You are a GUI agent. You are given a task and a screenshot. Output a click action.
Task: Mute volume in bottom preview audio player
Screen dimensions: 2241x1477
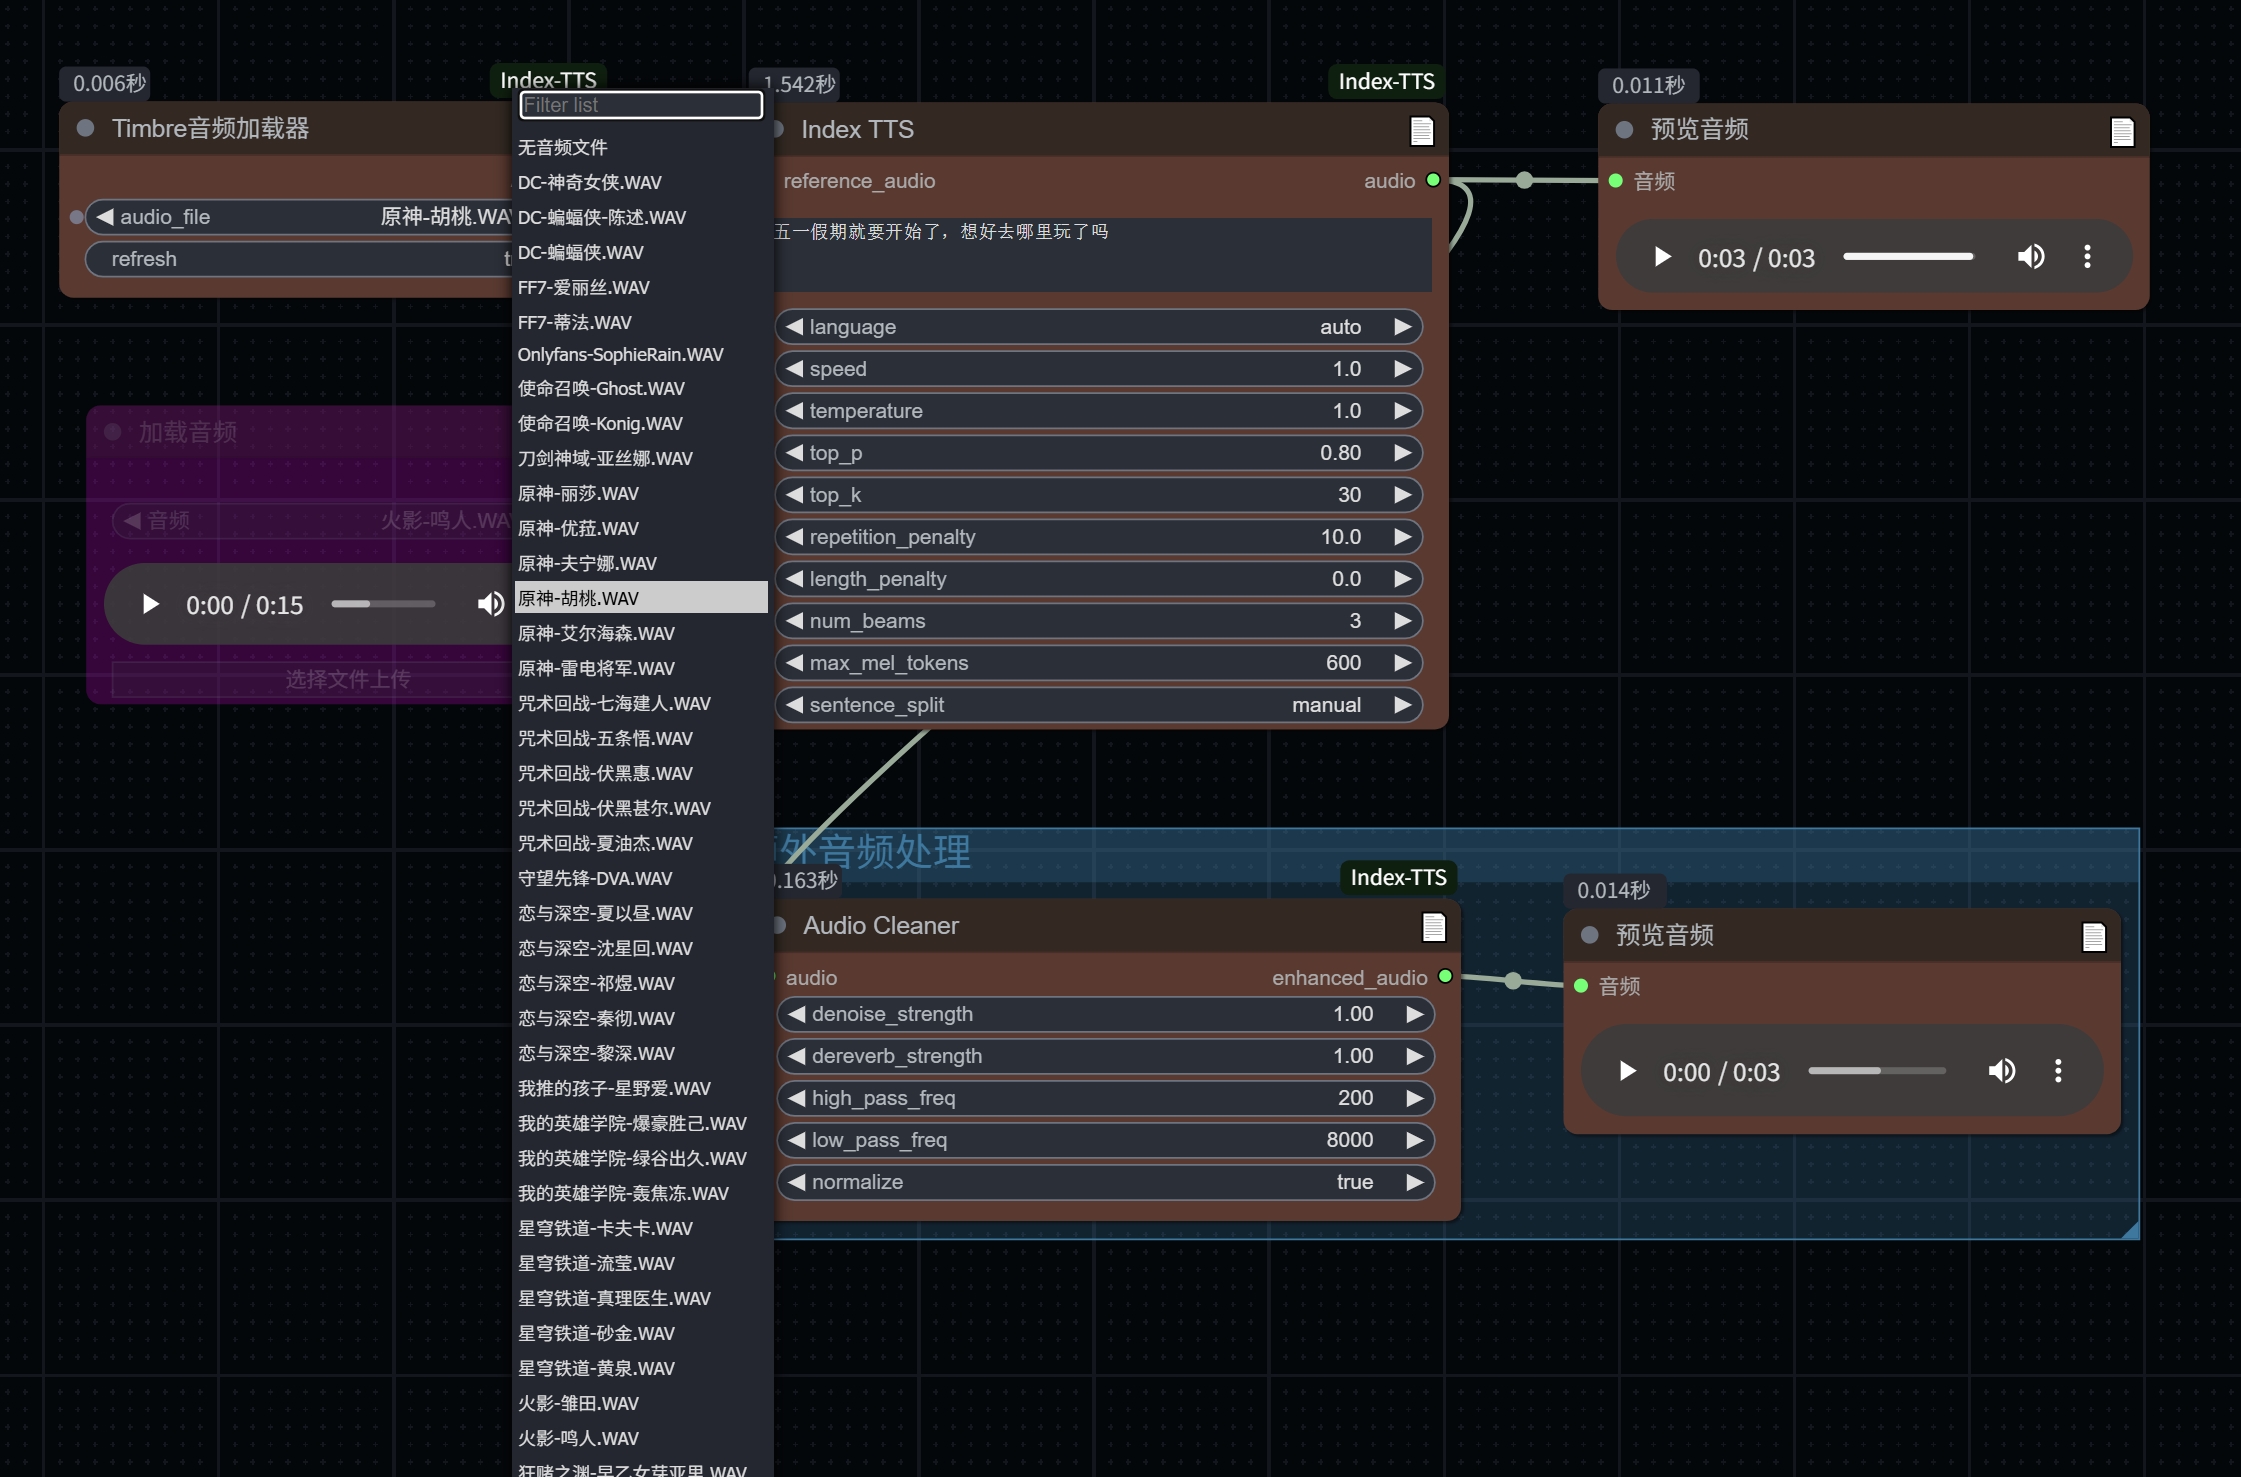[2001, 1071]
